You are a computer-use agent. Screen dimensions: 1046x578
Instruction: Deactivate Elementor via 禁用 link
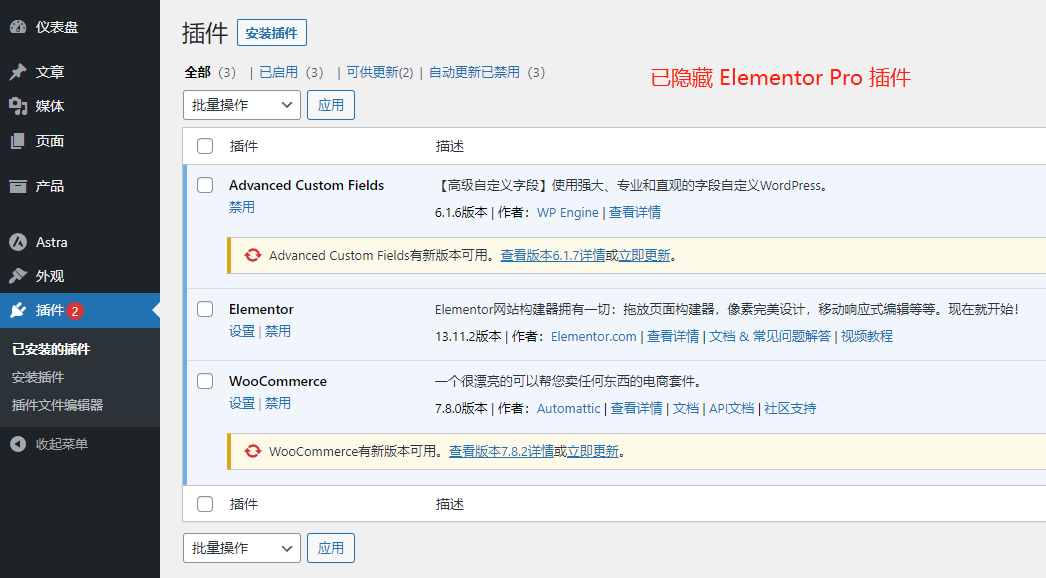(x=278, y=331)
